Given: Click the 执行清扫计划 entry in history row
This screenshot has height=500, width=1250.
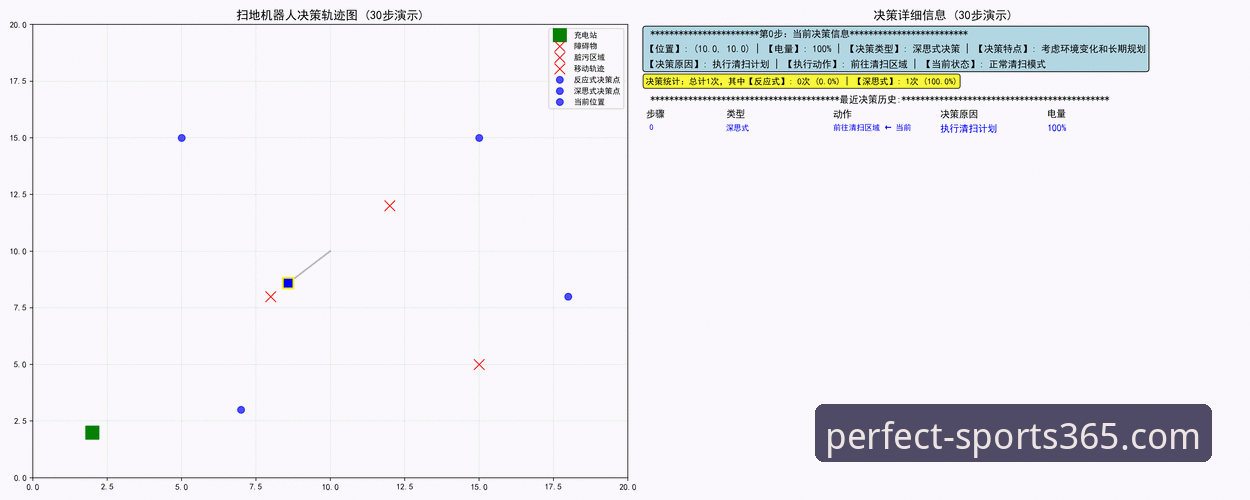Looking at the screenshot, I should 968,128.
